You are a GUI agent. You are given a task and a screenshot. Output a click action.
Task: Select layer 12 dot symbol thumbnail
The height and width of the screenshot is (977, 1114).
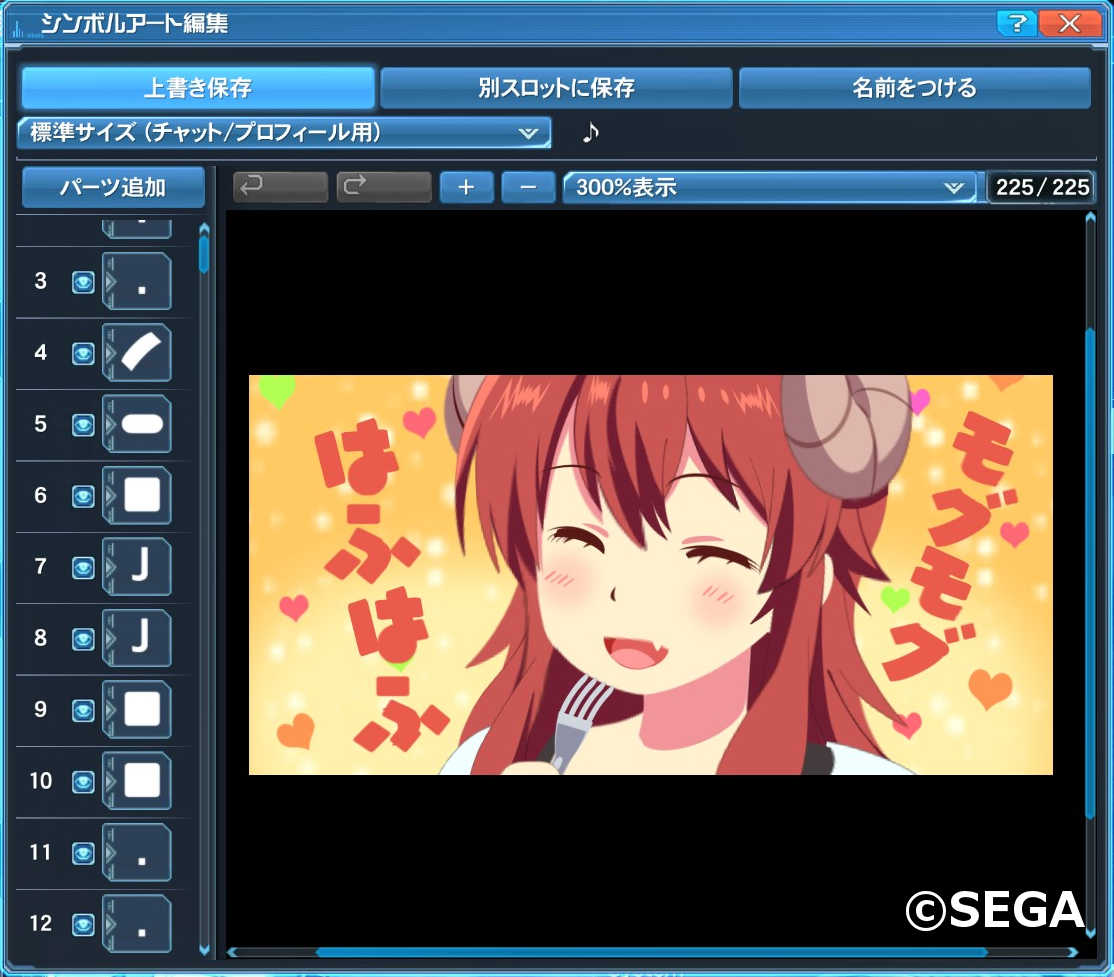coord(137,923)
